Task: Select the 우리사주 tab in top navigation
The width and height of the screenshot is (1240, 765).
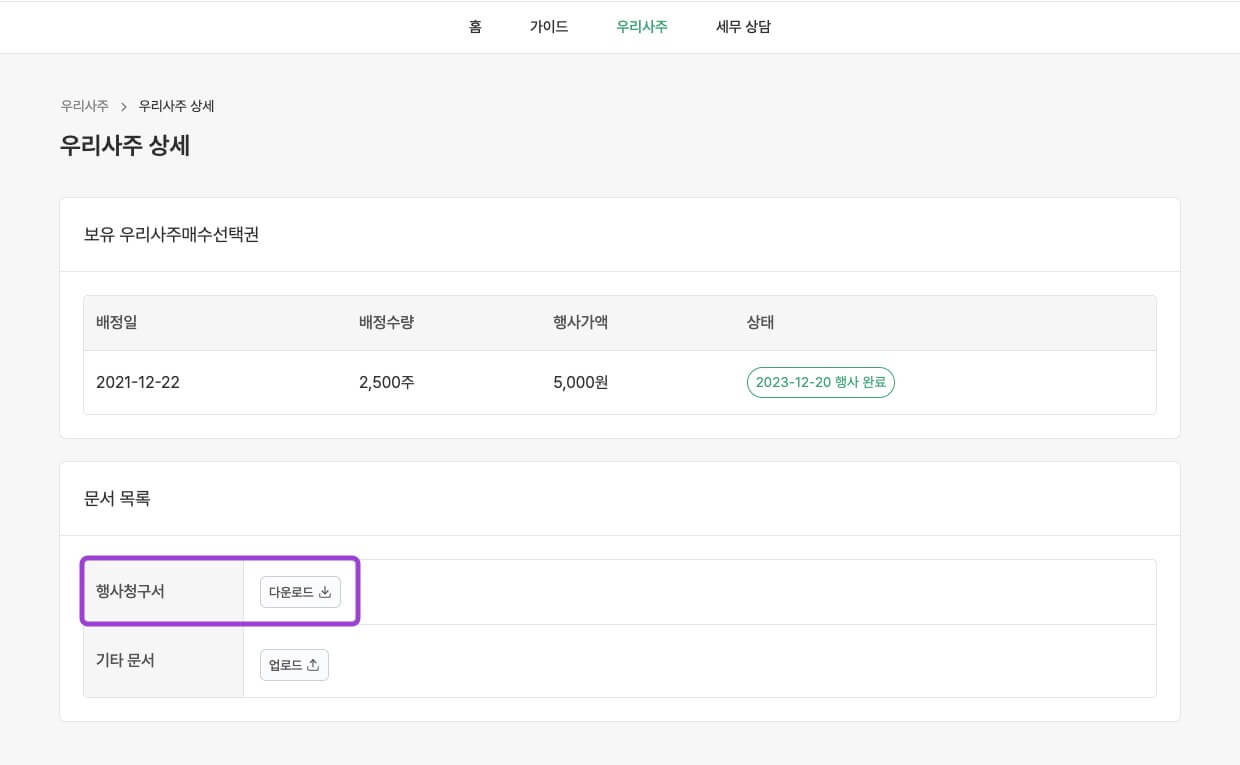Action: (x=642, y=27)
